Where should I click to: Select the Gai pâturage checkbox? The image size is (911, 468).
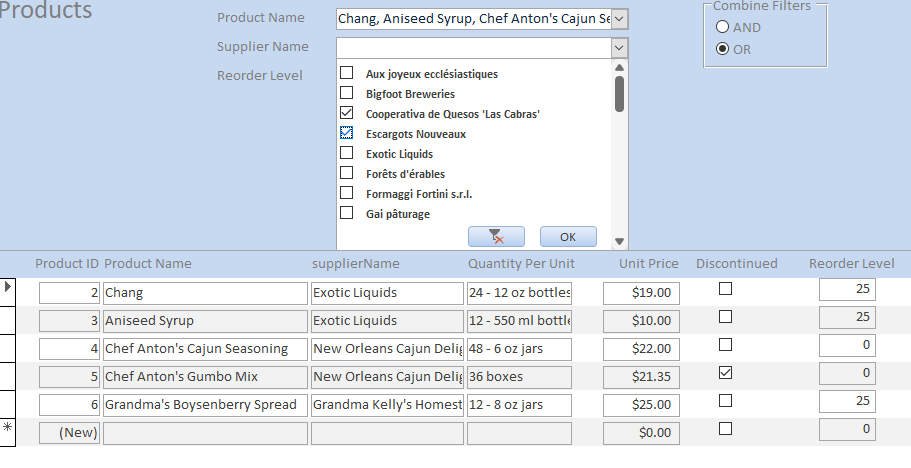(347, 213)
